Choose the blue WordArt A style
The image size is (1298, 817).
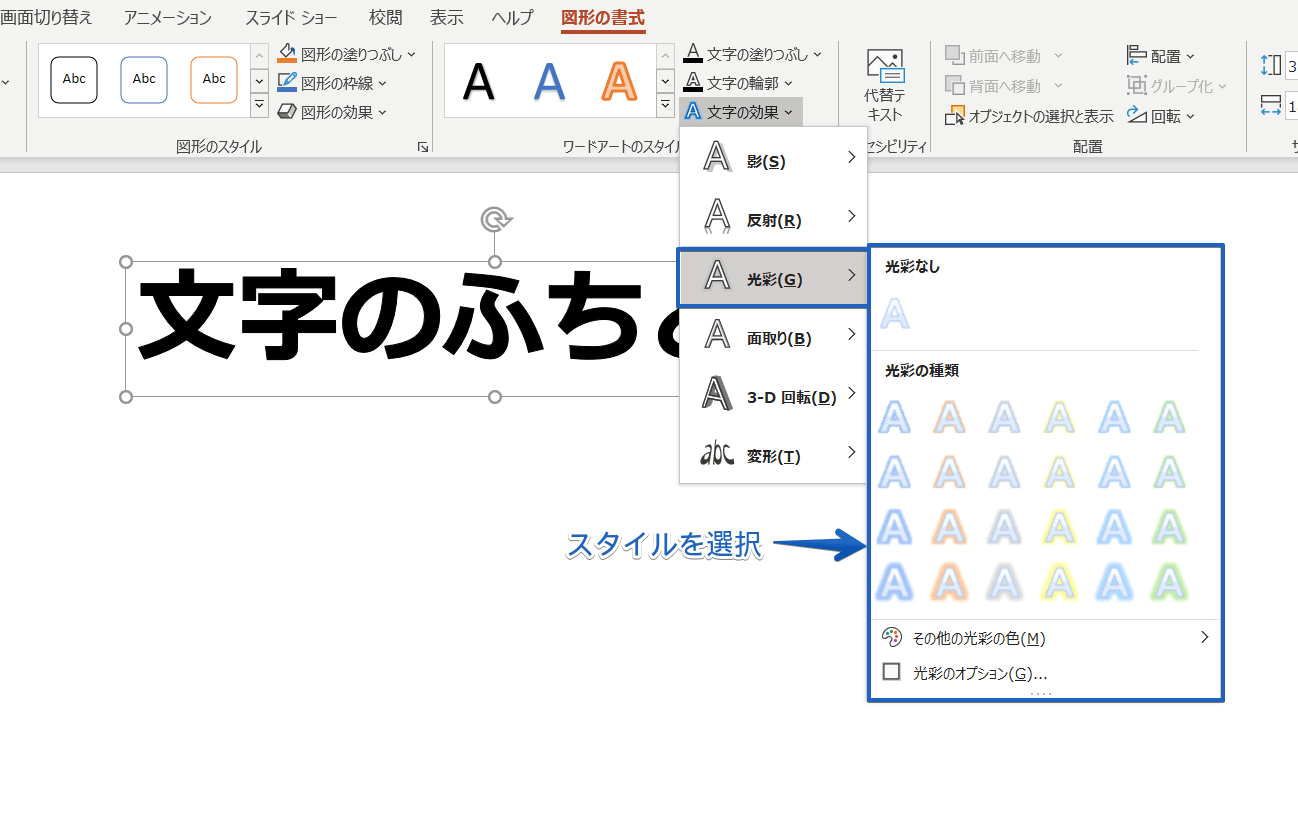point(549,81)
